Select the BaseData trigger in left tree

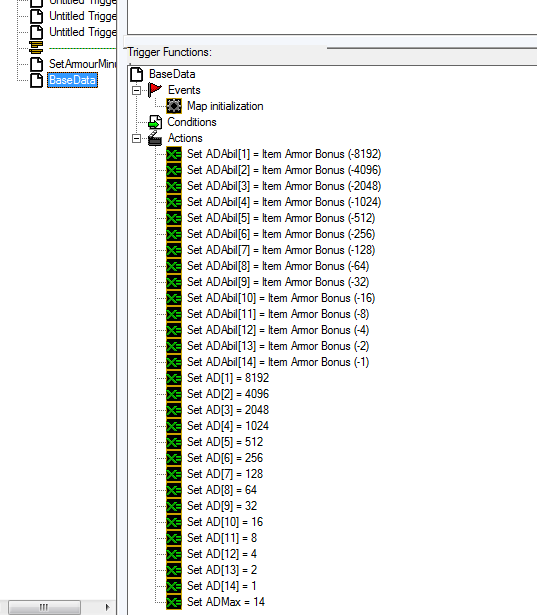pos(72,80)
